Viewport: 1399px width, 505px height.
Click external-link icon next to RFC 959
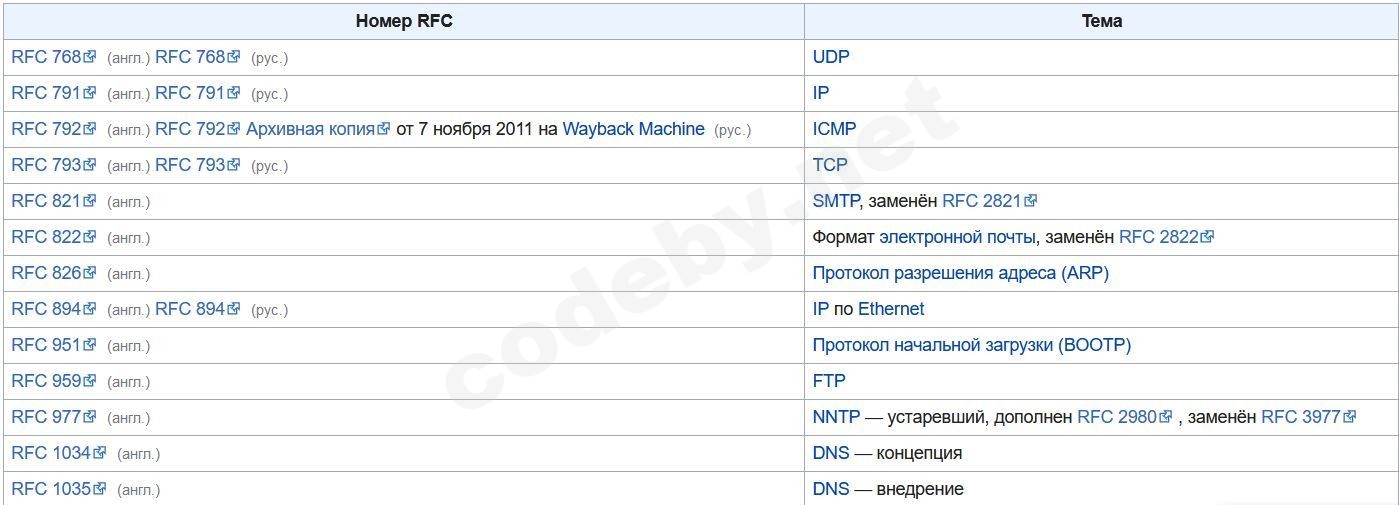90,381
